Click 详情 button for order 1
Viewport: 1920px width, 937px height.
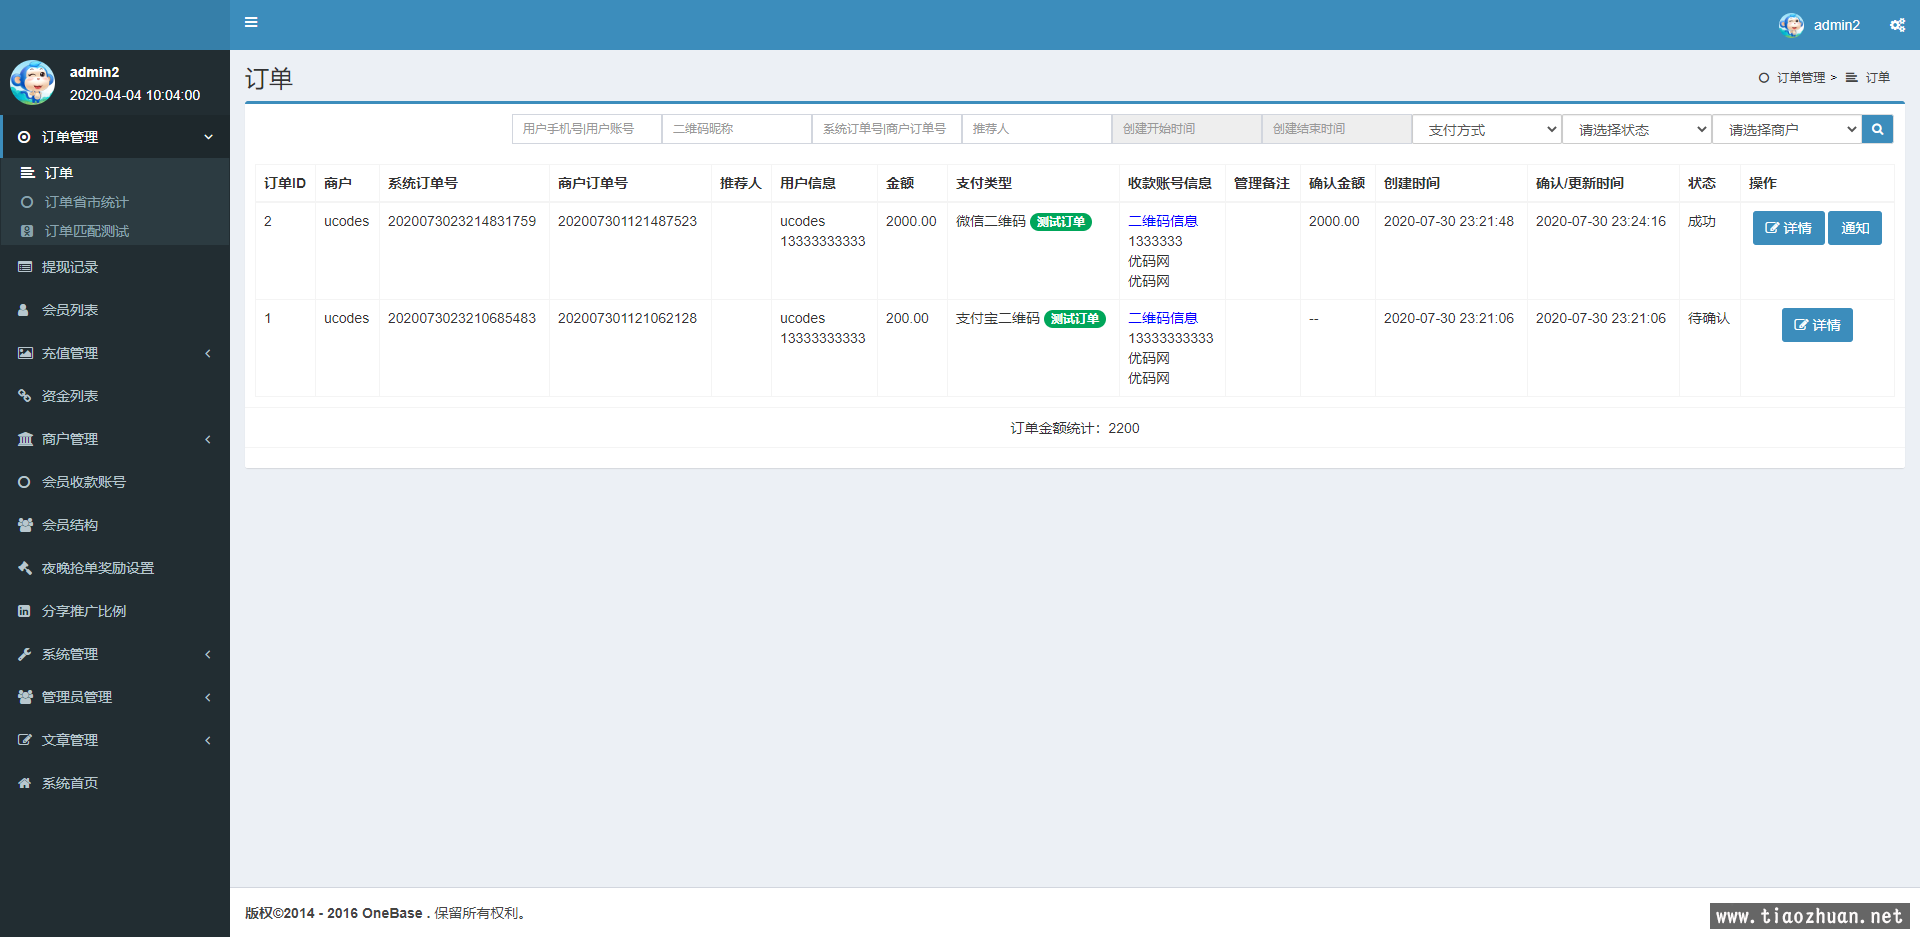pos(1817,325)
